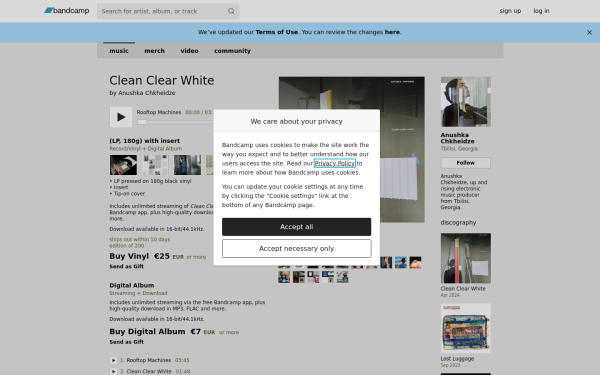Choose Accept necessary only

[x=297, y=249]
